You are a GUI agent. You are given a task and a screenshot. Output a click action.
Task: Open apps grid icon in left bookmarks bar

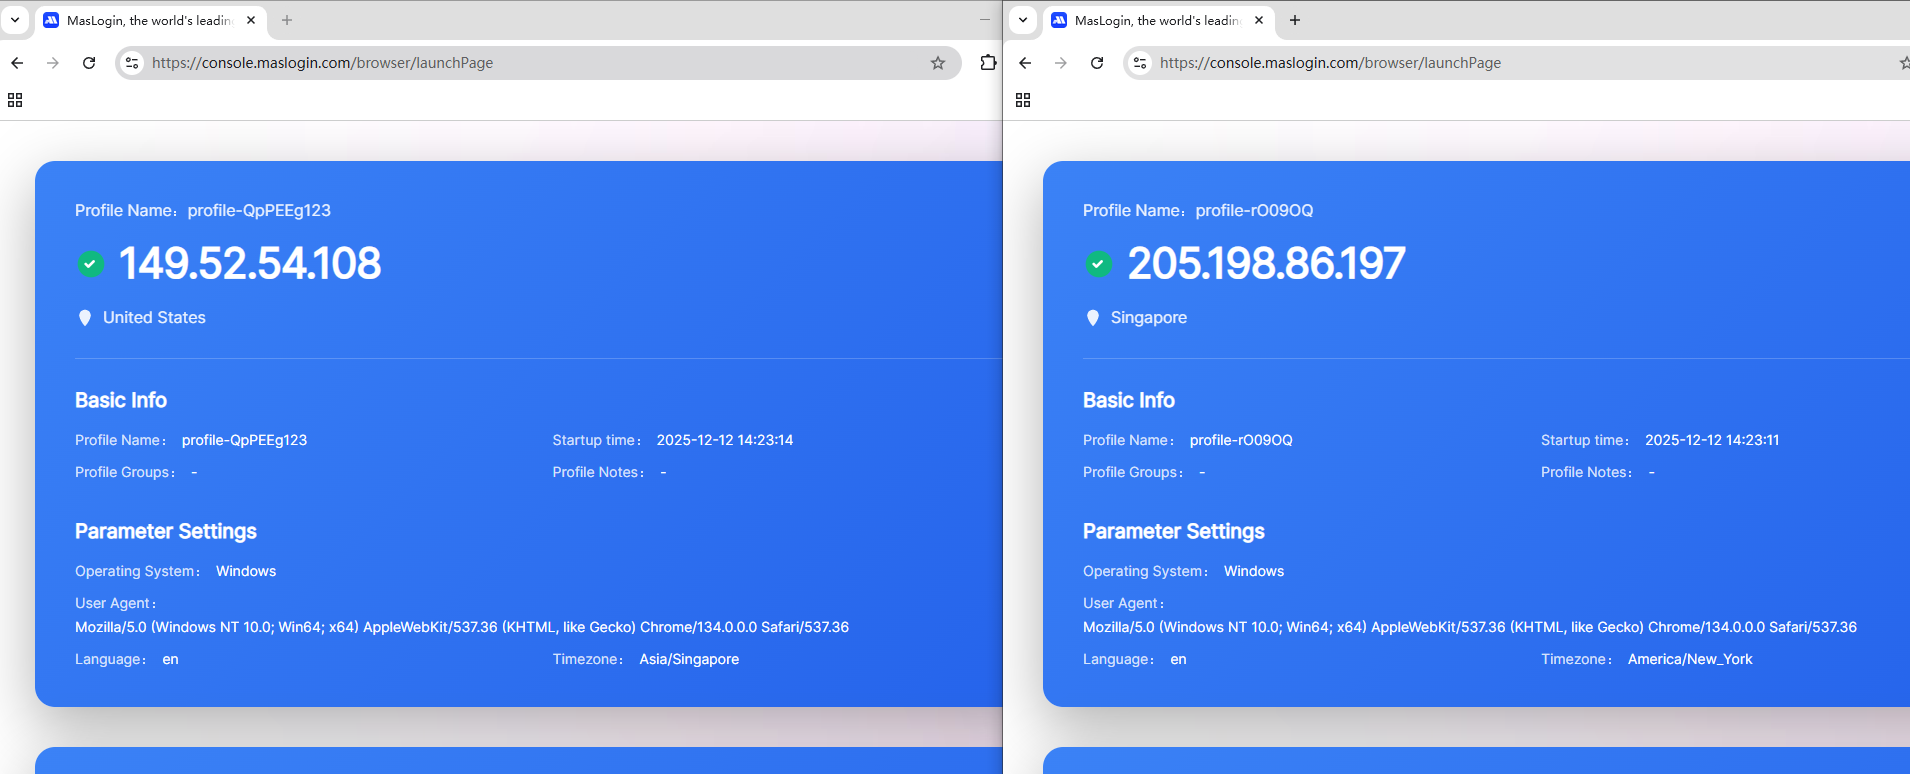click(x=15, y=100)
